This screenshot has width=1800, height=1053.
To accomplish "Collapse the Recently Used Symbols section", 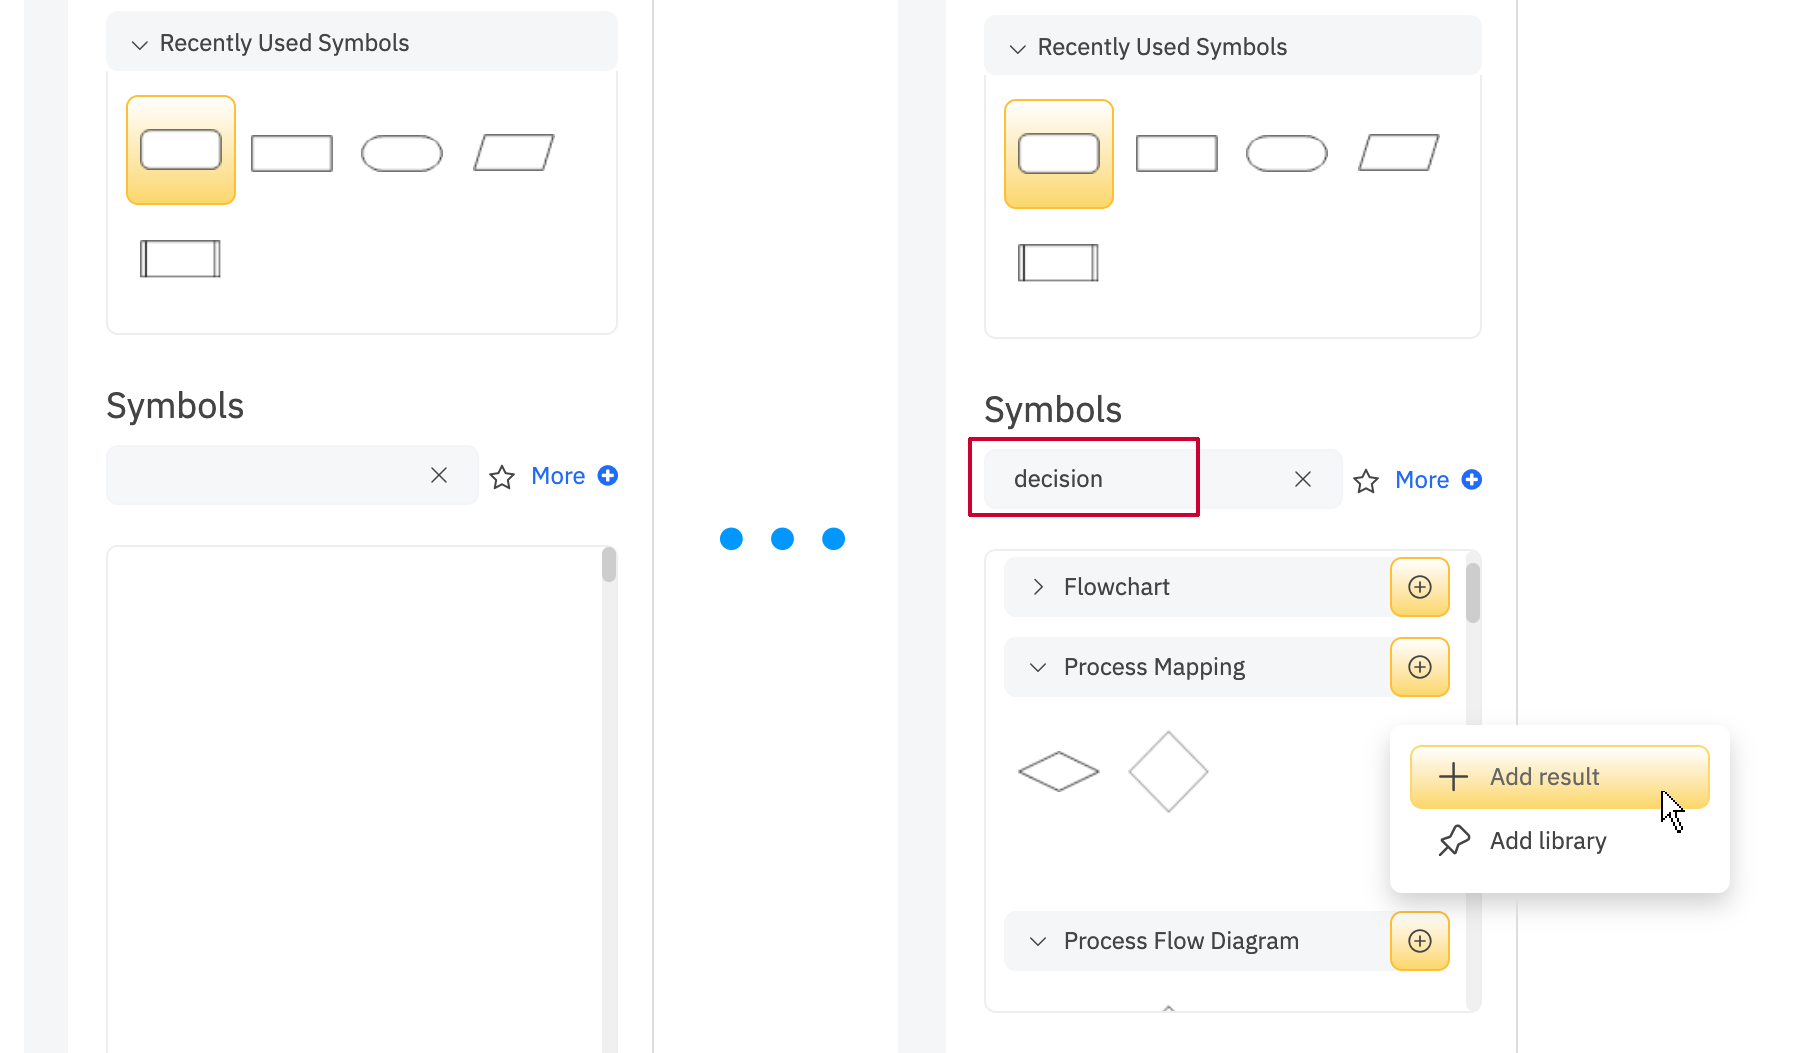I will [139, 44].
